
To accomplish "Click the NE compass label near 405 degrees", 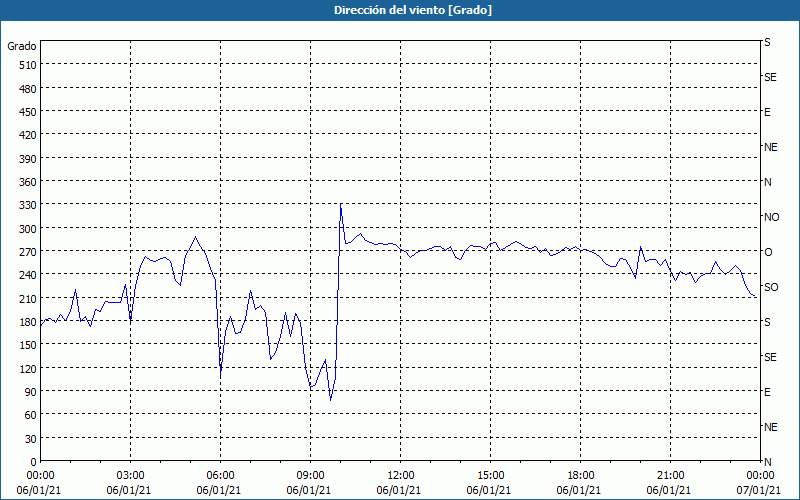I will tap(770, 147).
